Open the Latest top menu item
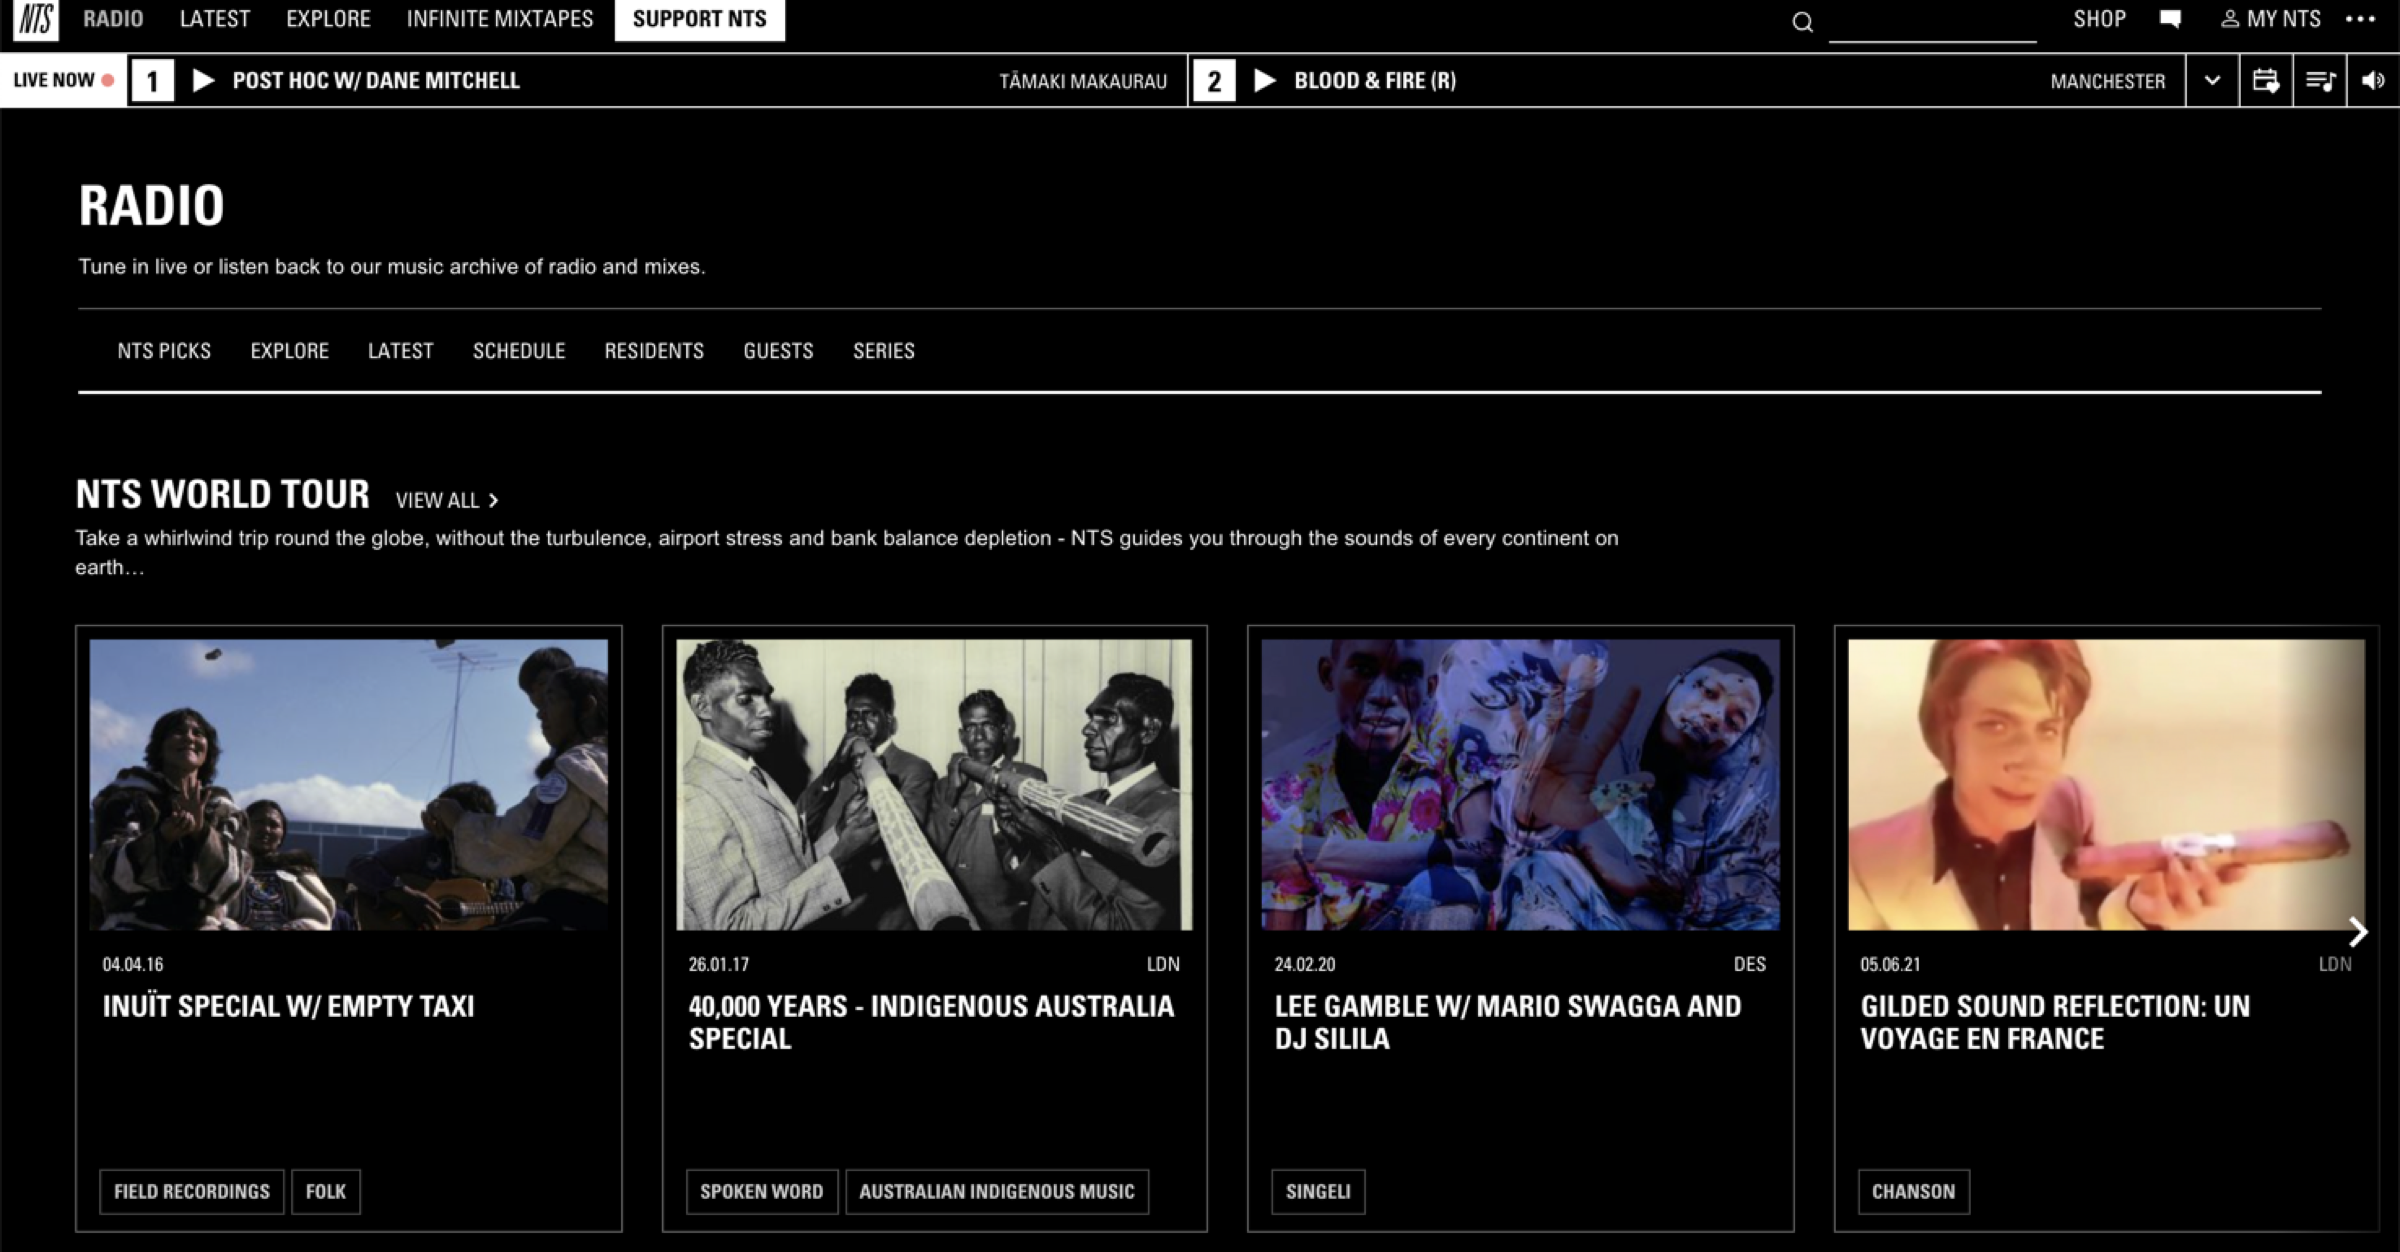This screenshot has width=2400, height=1252. (x=215, y=19)
